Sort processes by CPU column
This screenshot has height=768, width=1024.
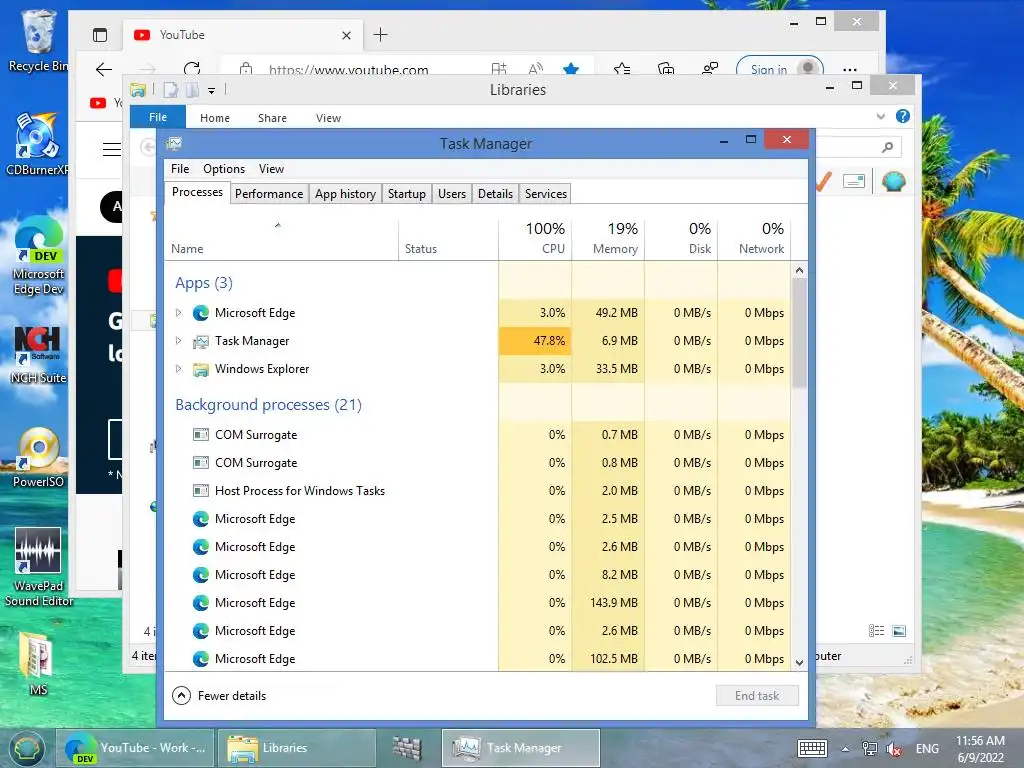[536, 238]
